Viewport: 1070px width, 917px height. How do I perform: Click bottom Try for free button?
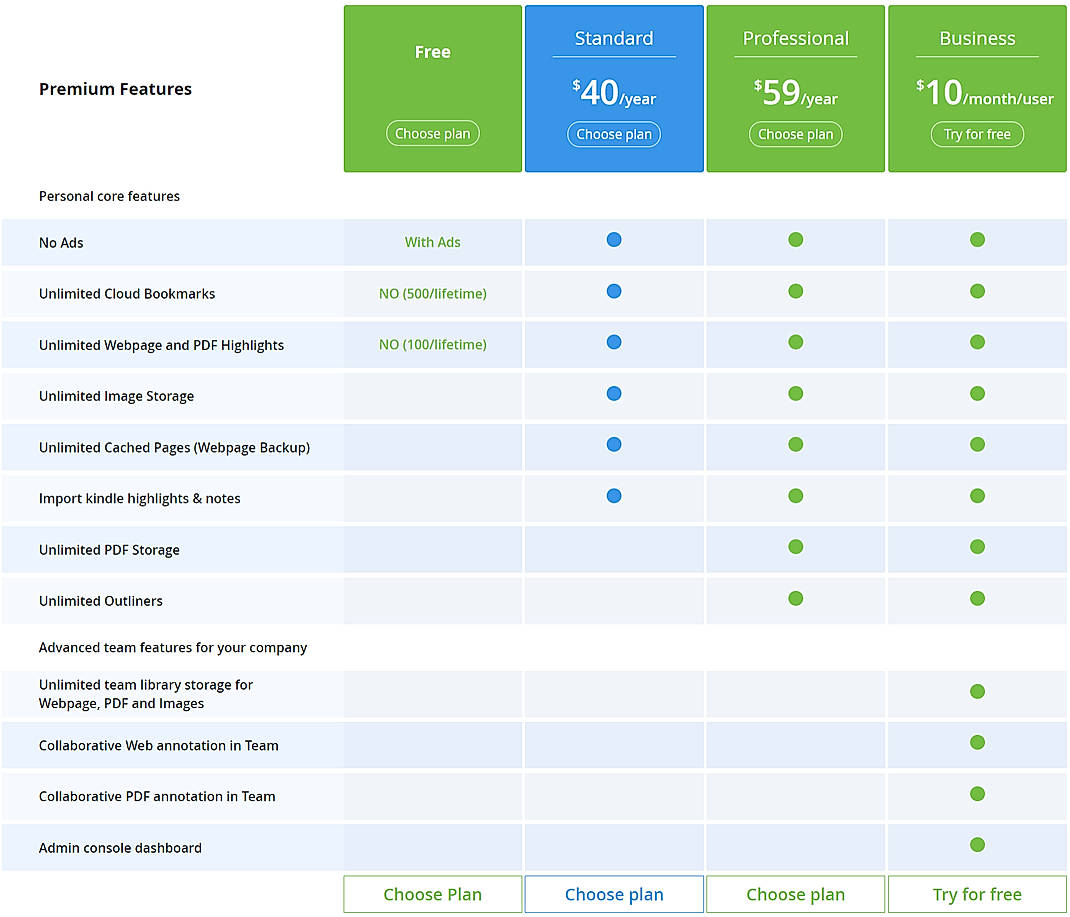point(977,894)
